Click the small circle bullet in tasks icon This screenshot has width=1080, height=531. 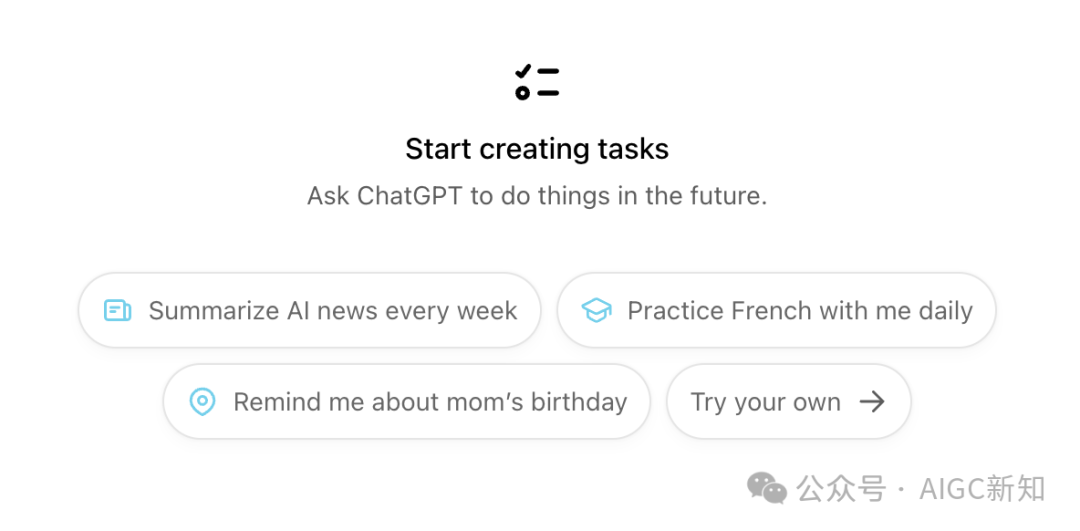(522, 93)
